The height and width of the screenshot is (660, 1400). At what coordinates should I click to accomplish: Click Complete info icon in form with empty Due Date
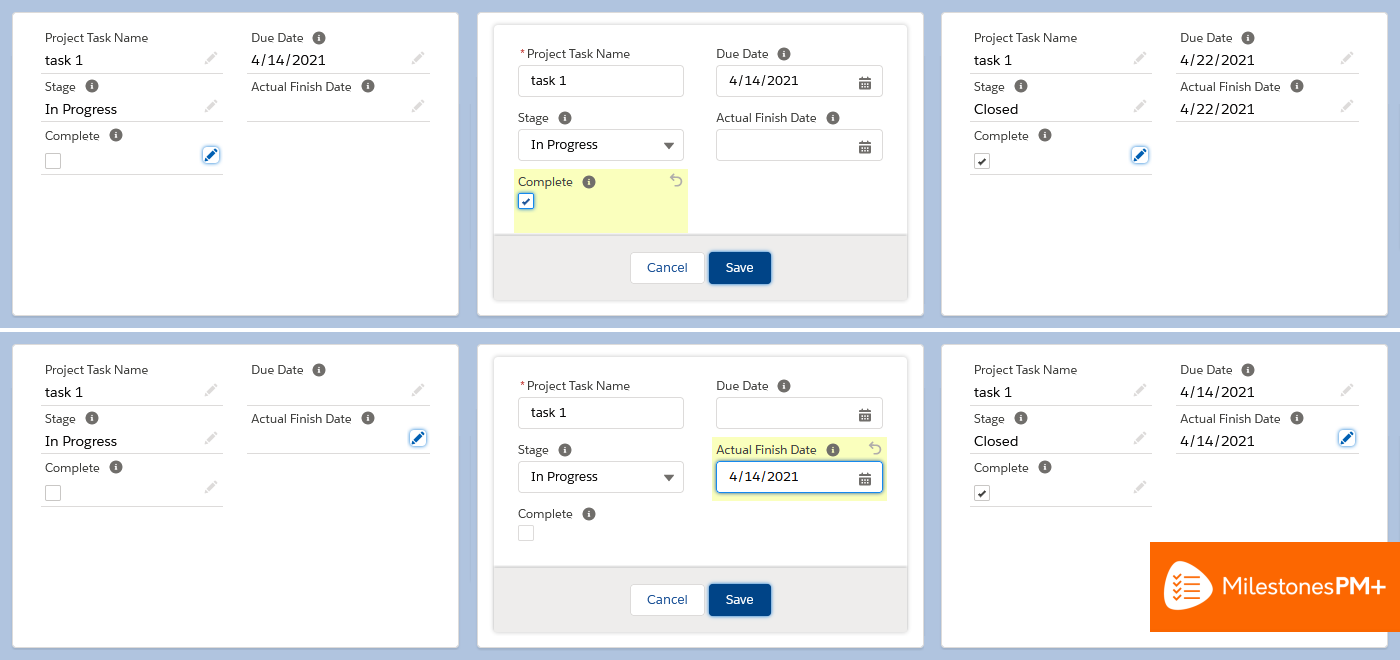click(x=589, y=514)
